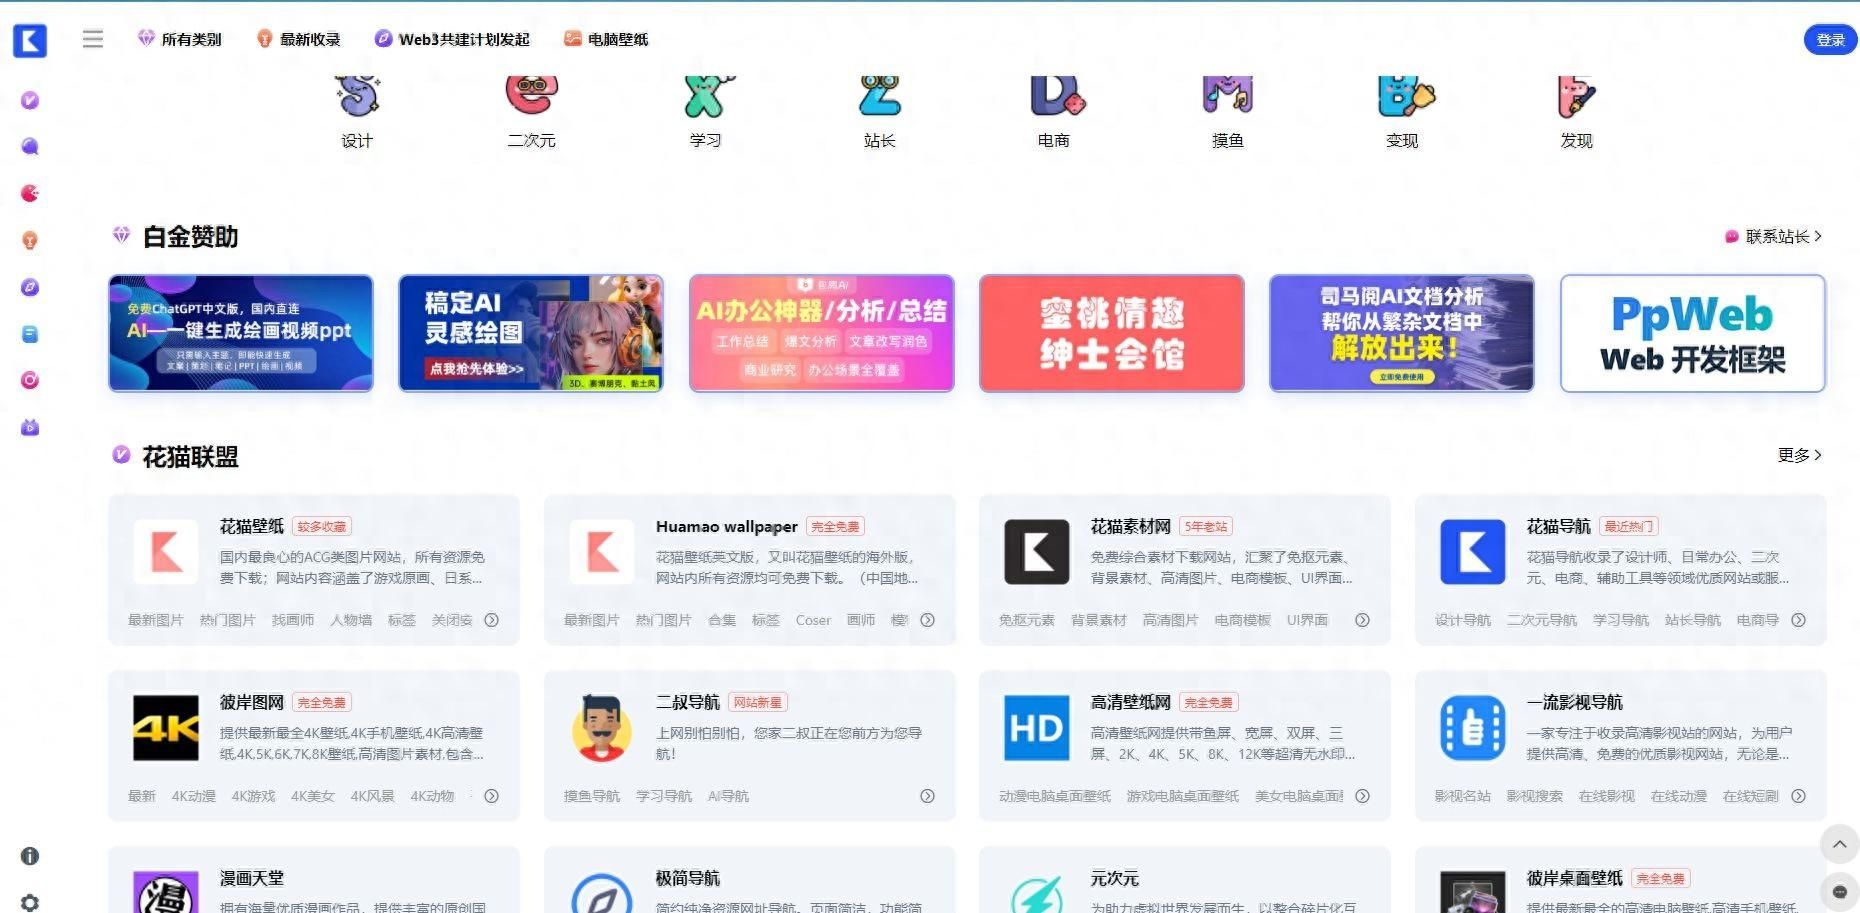Click the info icon in left sidebar

(x=30, y=856)
